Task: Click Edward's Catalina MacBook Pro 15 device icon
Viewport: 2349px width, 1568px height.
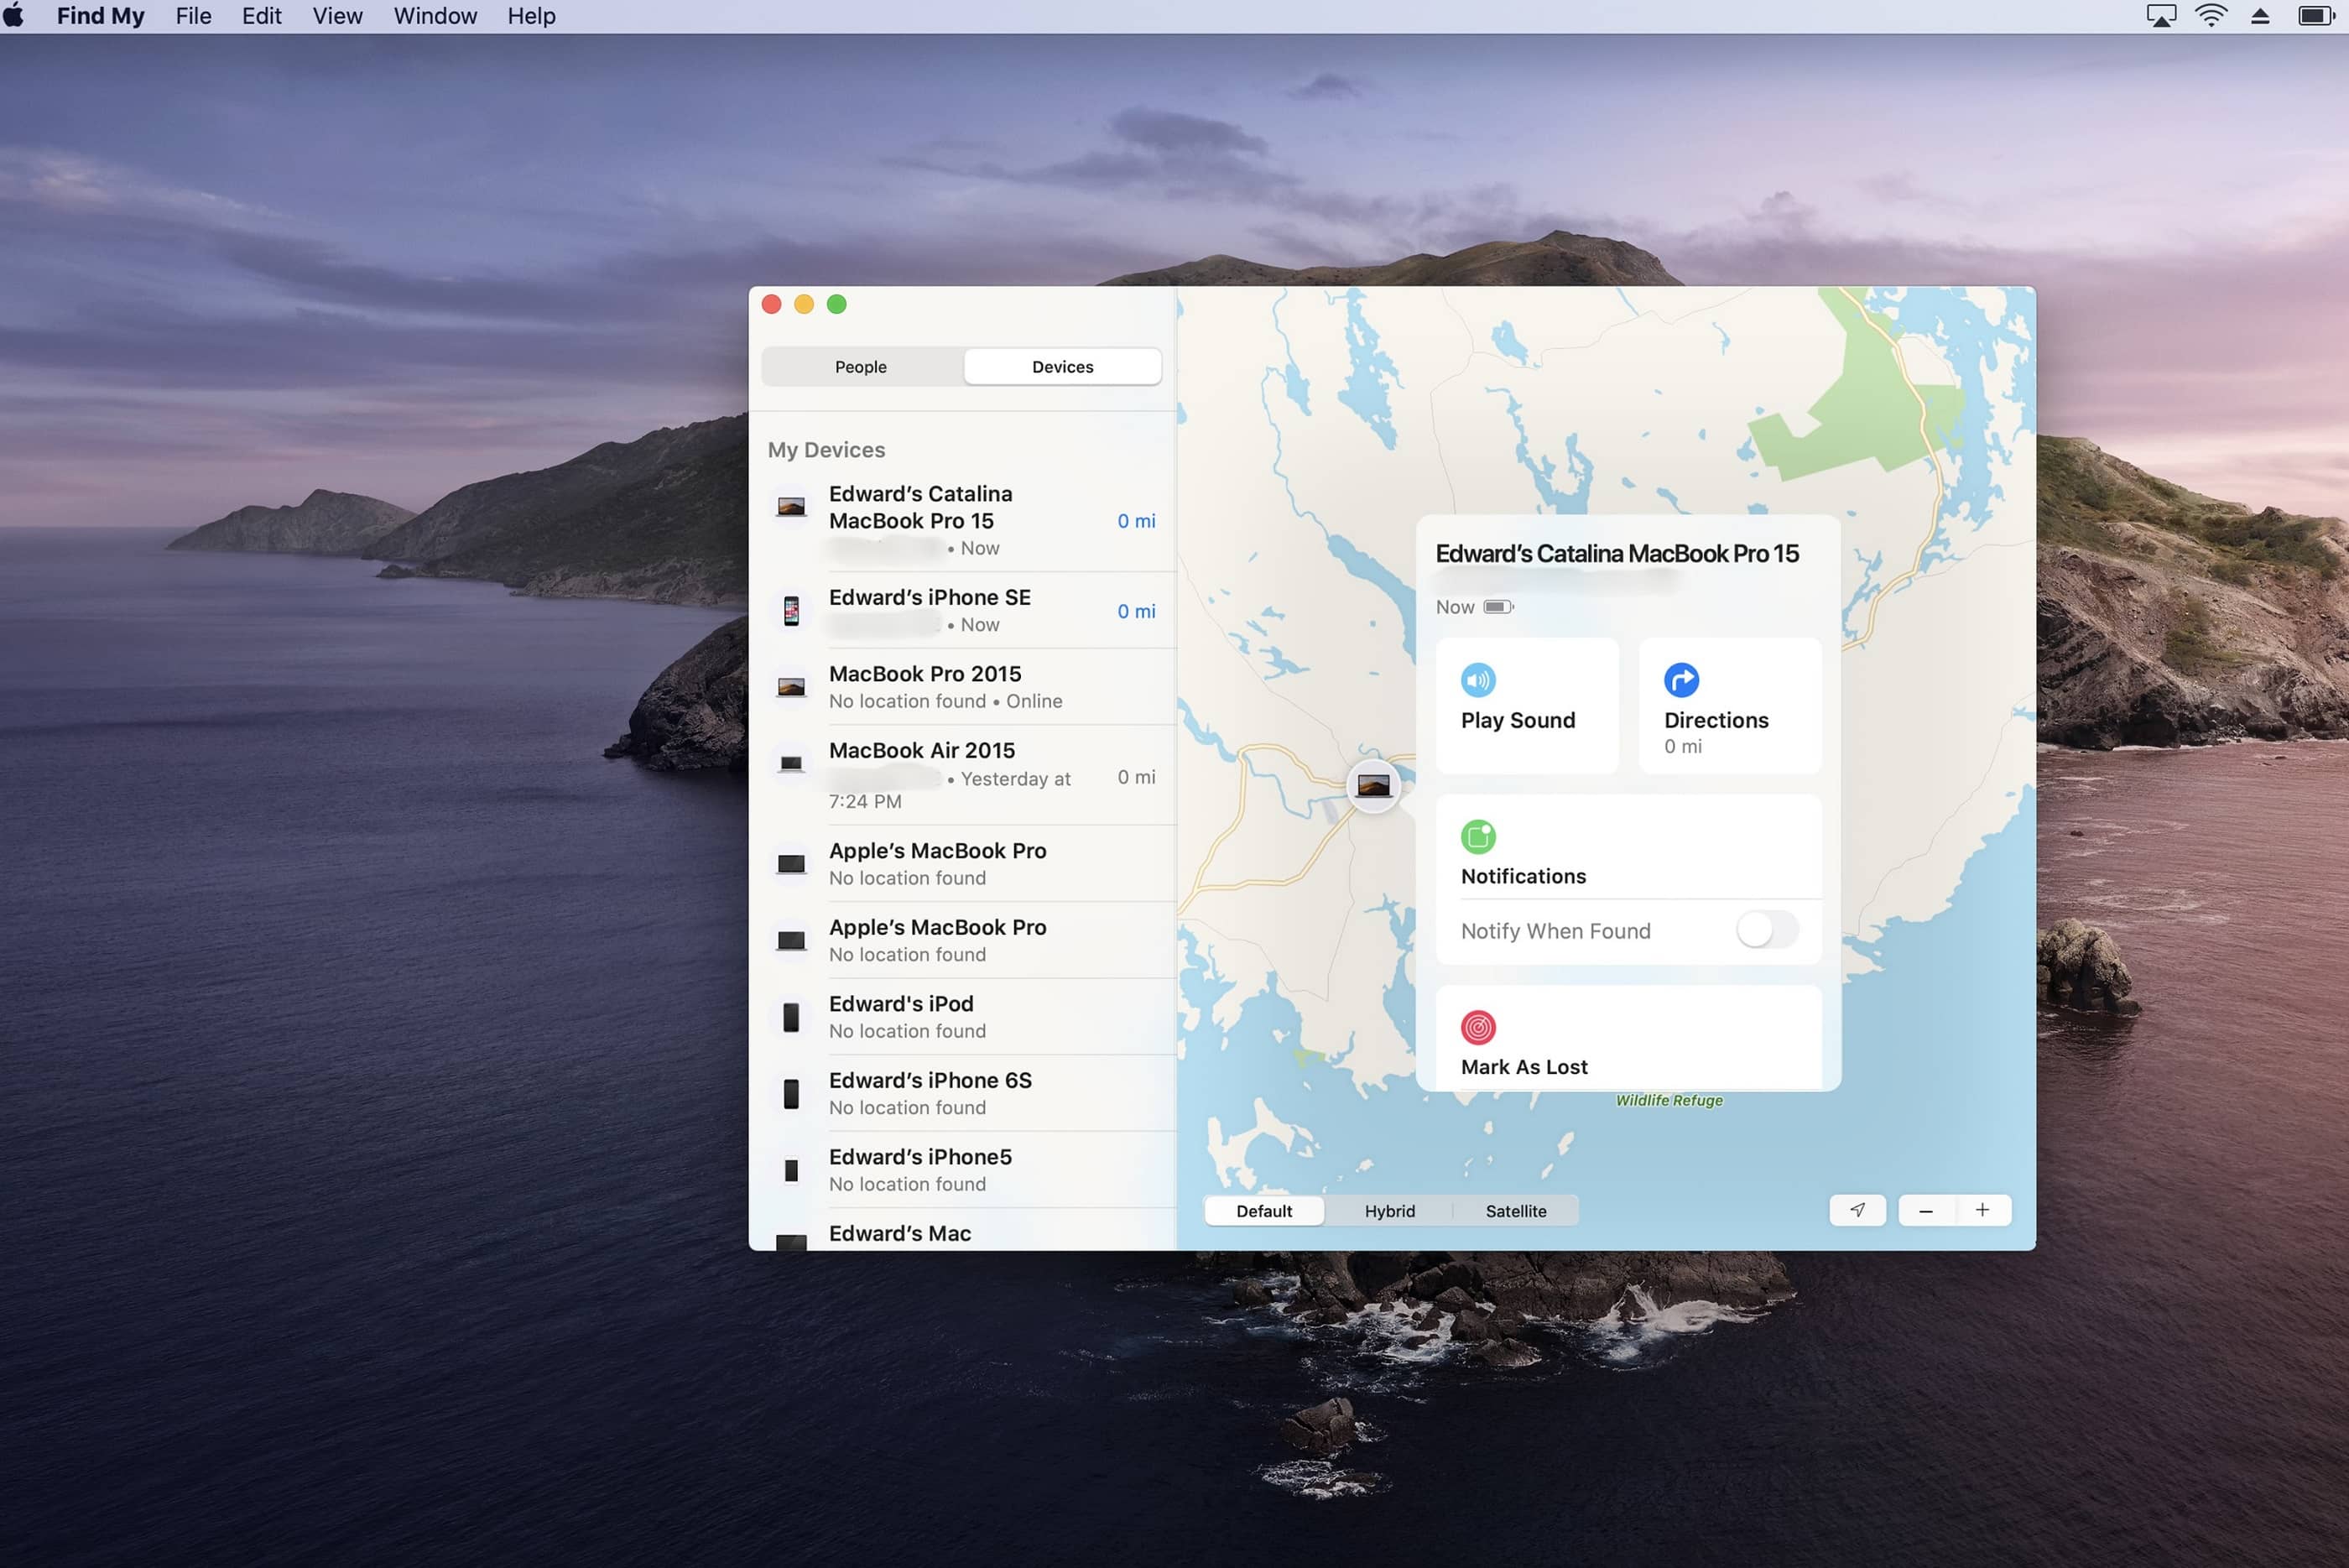Action: (791, 507)
